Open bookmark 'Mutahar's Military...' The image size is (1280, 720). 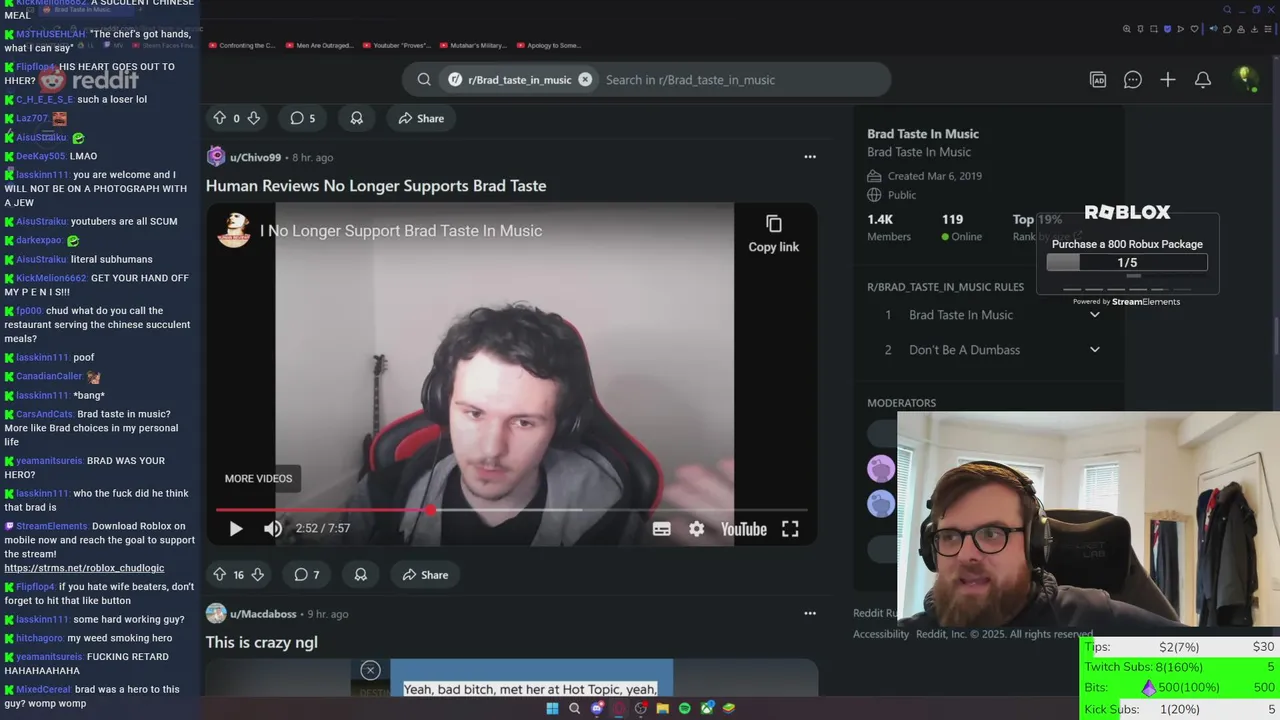point(475,45)
